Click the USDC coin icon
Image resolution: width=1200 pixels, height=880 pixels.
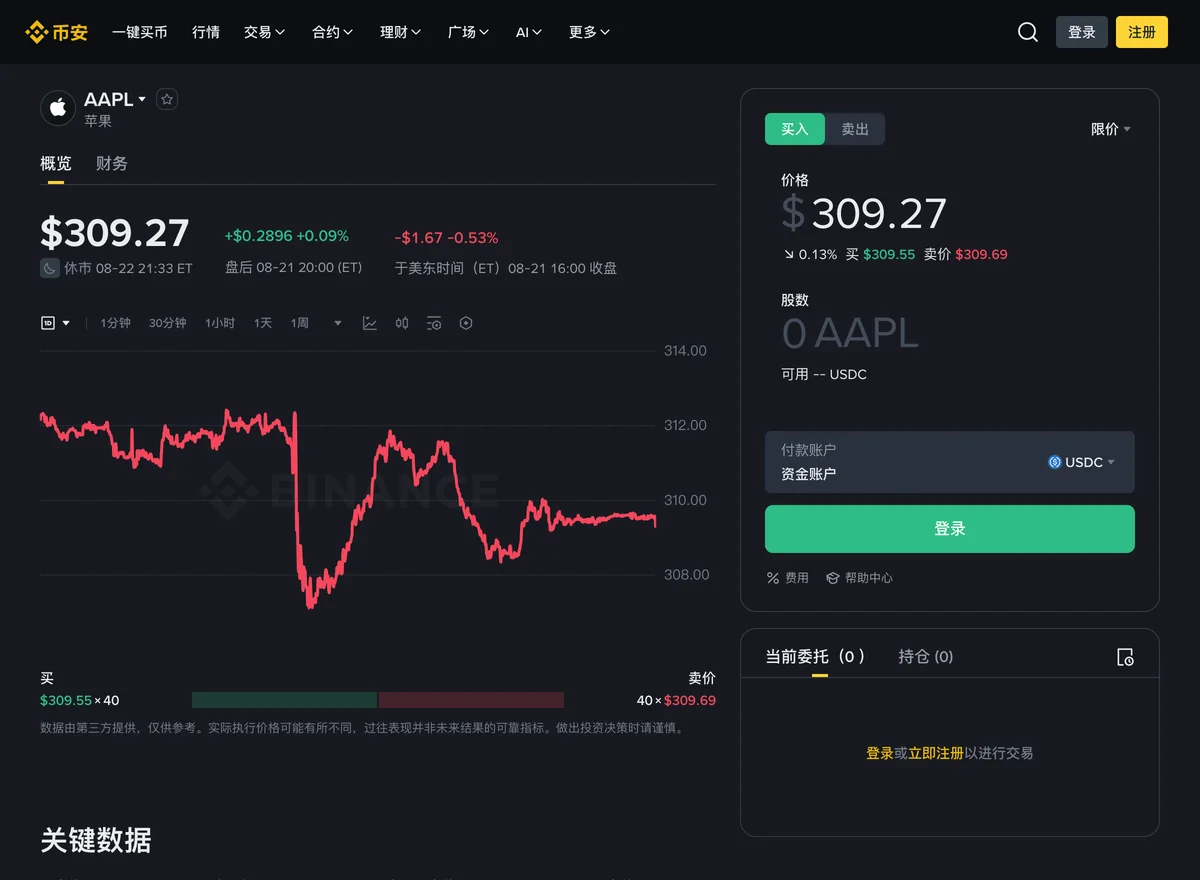click(x=1054, y=462)
